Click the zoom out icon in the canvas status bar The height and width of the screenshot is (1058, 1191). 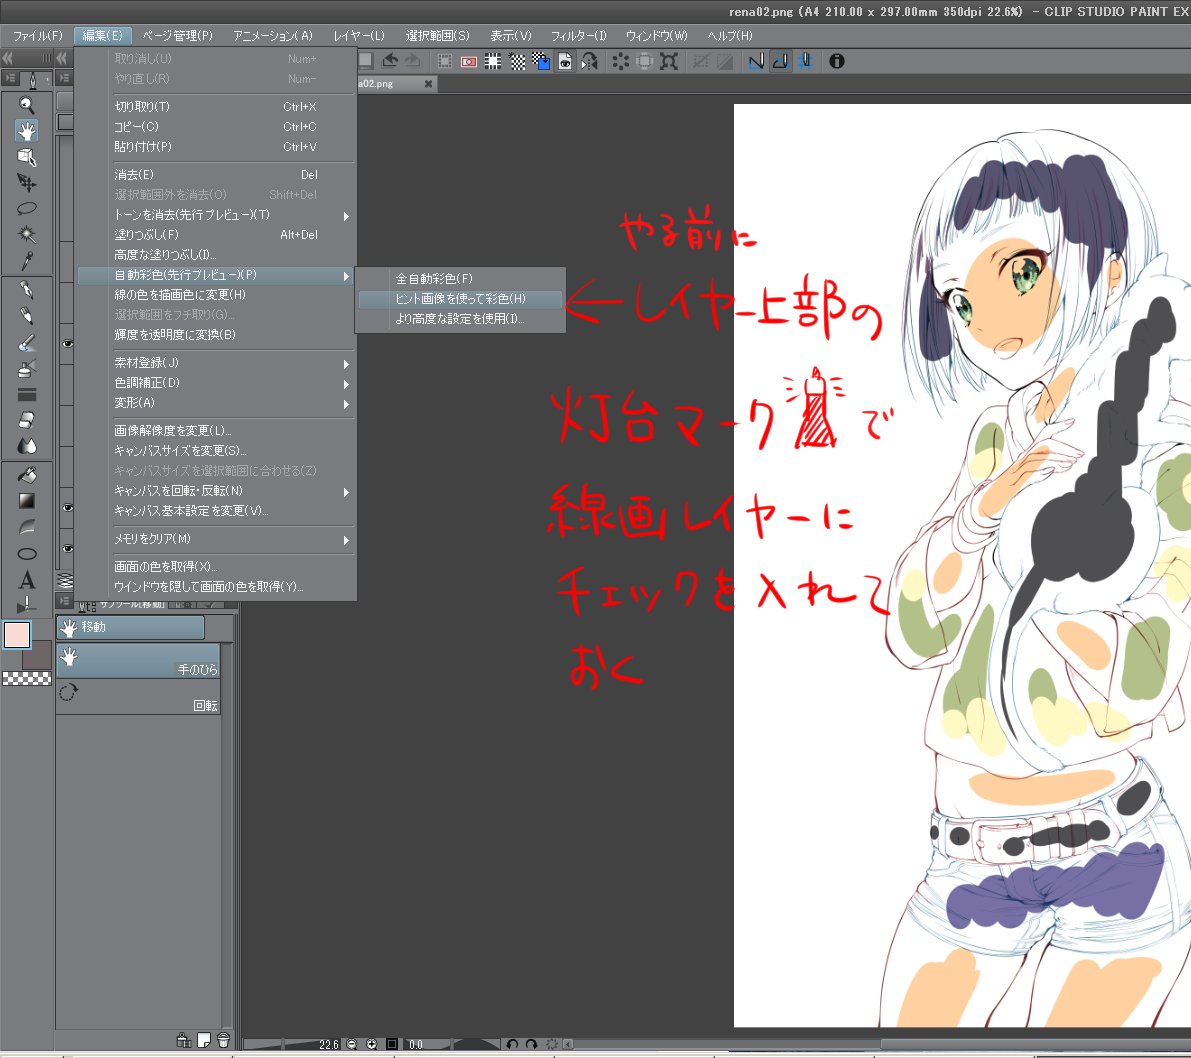point(352,1044)
